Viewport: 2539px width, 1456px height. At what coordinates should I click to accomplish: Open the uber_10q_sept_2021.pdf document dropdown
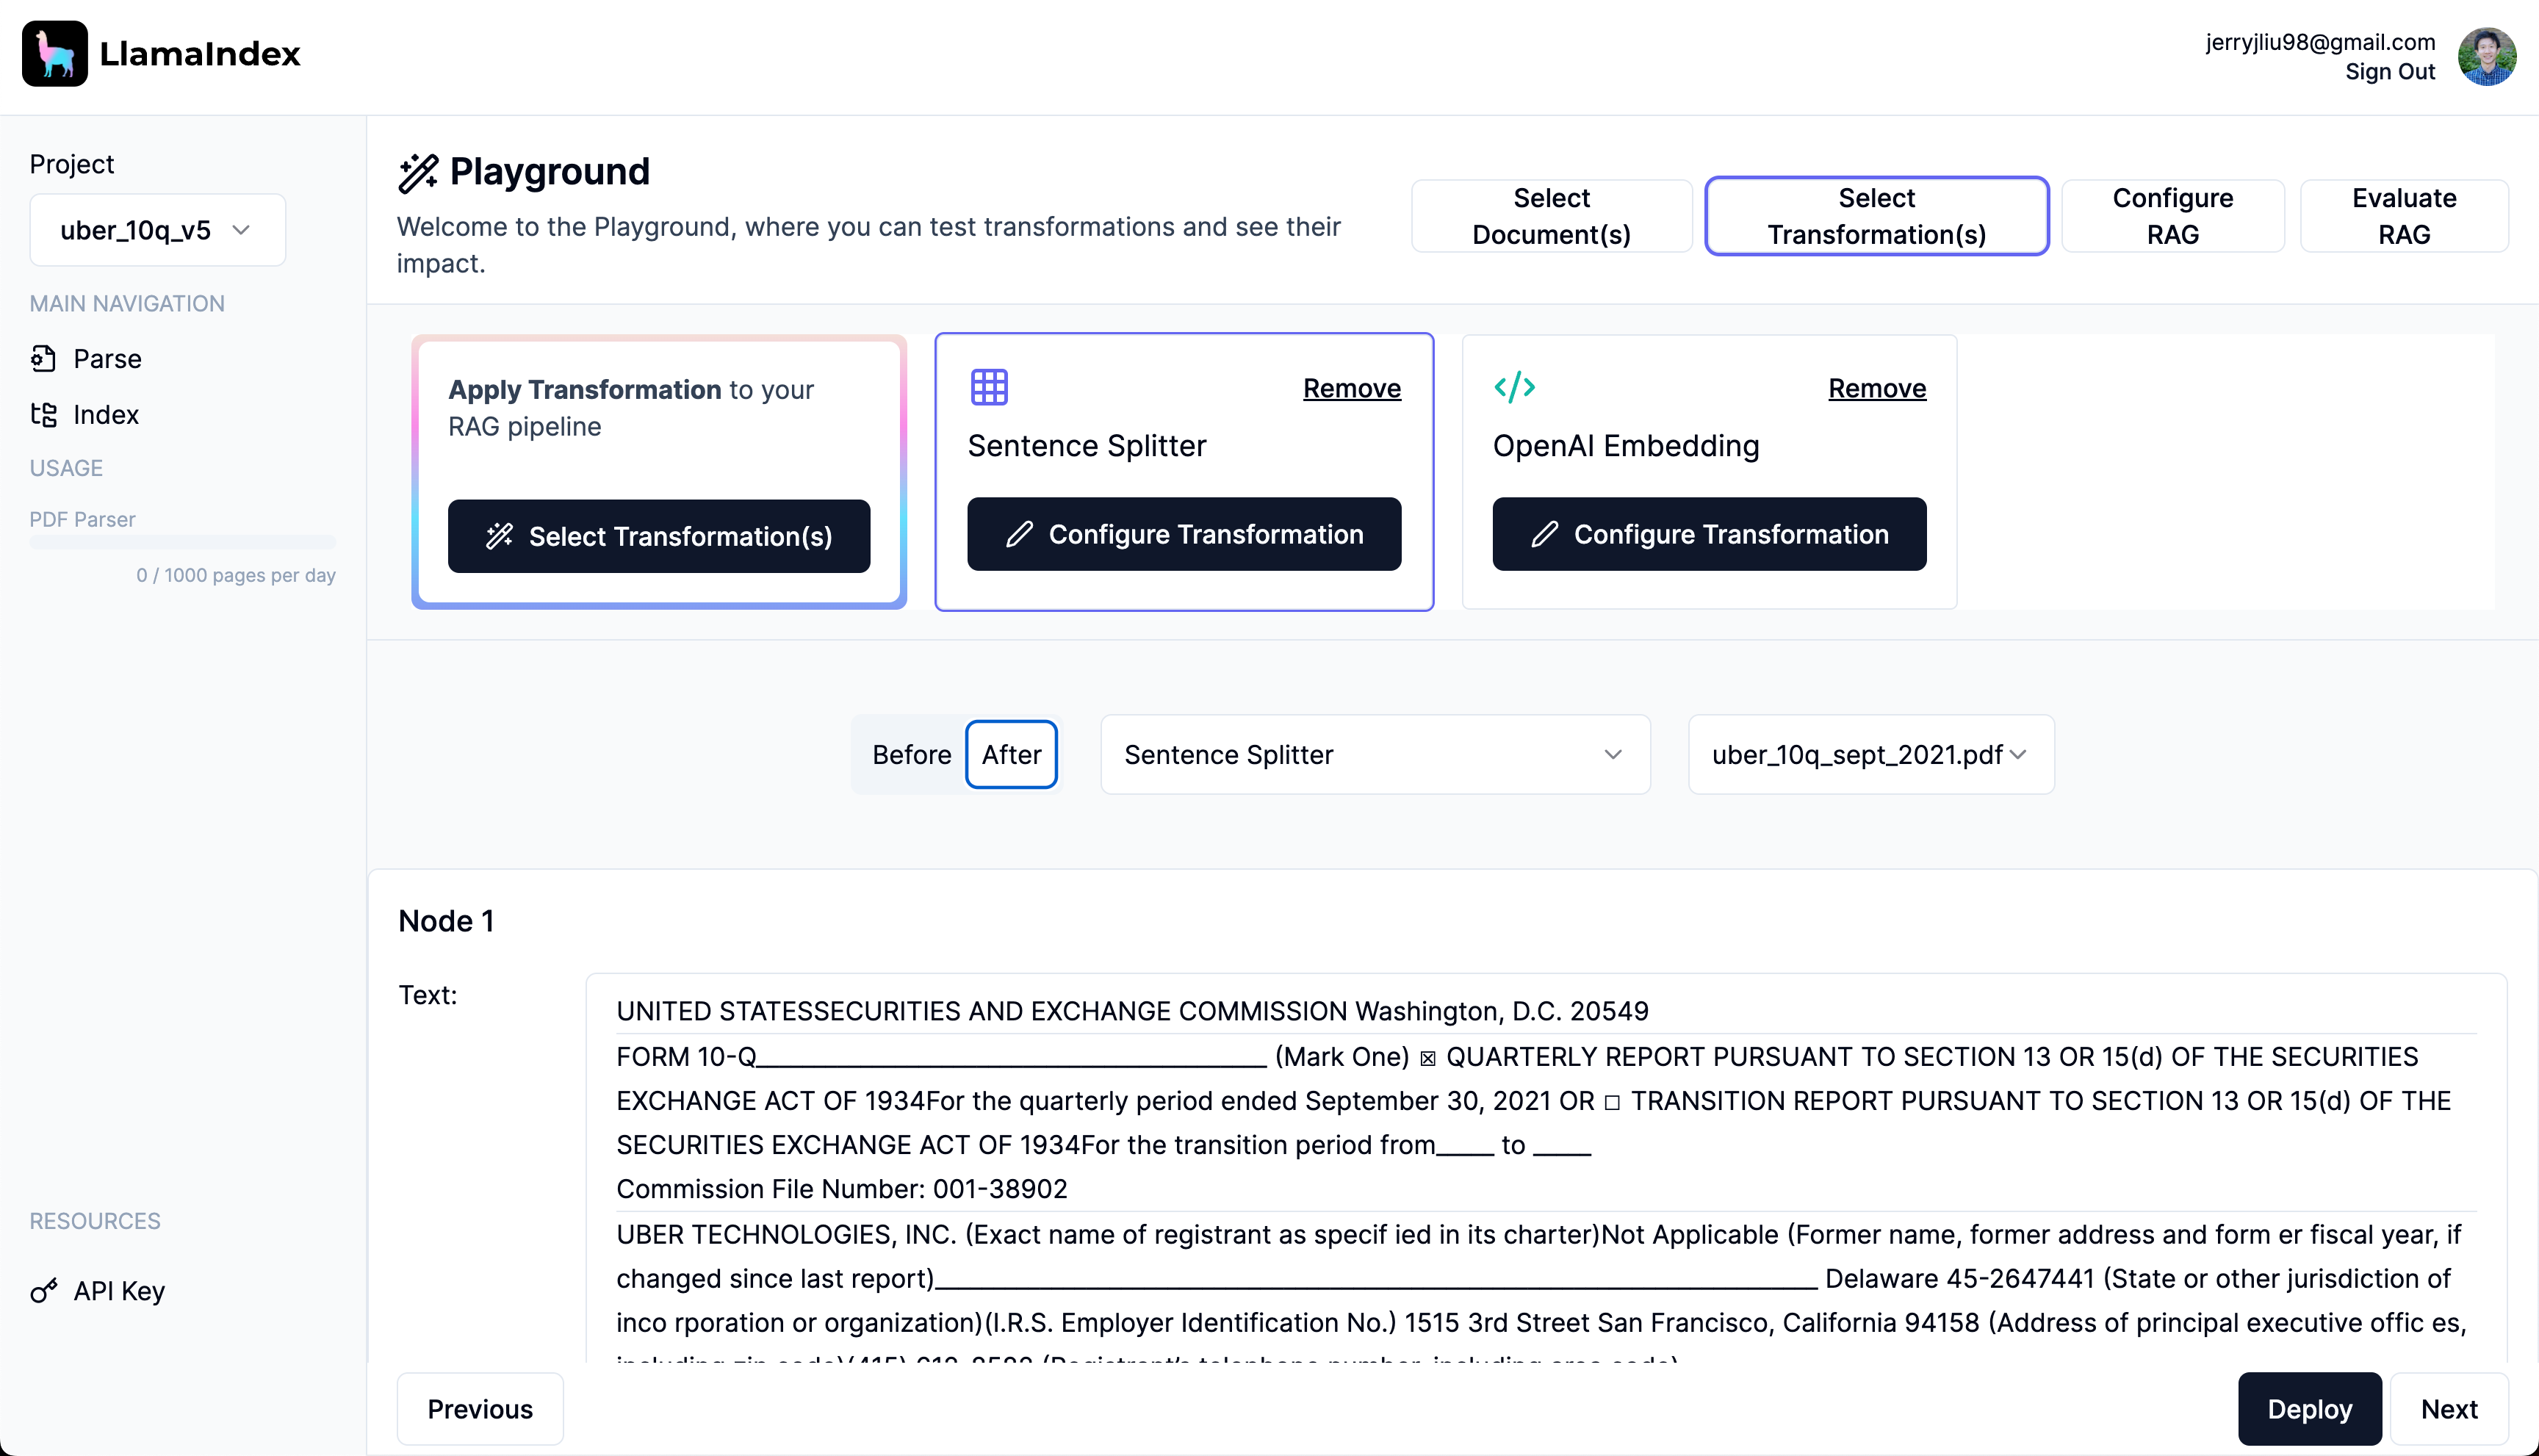[1870, 754]
